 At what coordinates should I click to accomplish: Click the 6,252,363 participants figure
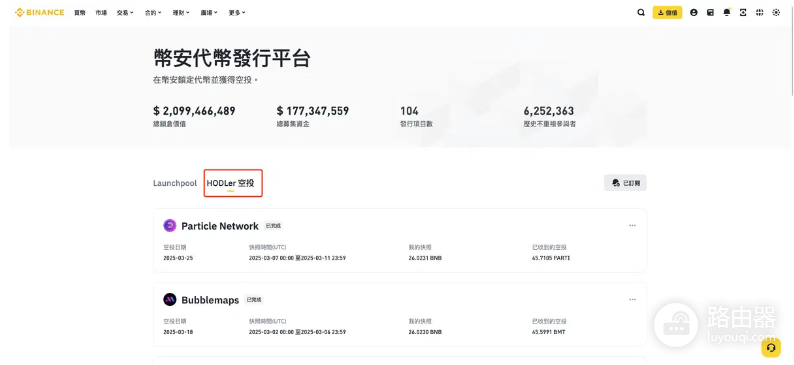pyautogui.click(x=549, y=111)
